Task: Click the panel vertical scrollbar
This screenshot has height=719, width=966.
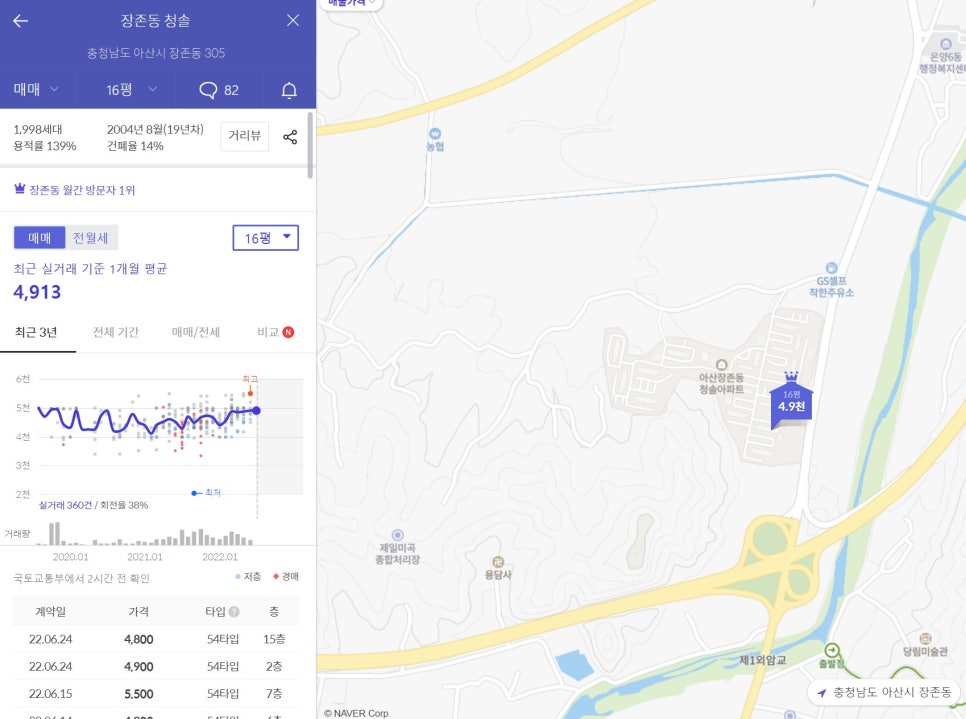Action: point(310,145)
